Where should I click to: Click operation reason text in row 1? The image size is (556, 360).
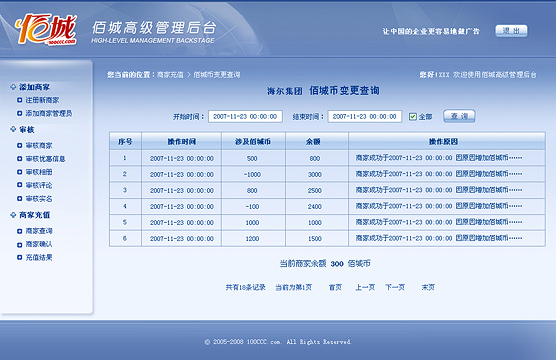coord(439,158)
